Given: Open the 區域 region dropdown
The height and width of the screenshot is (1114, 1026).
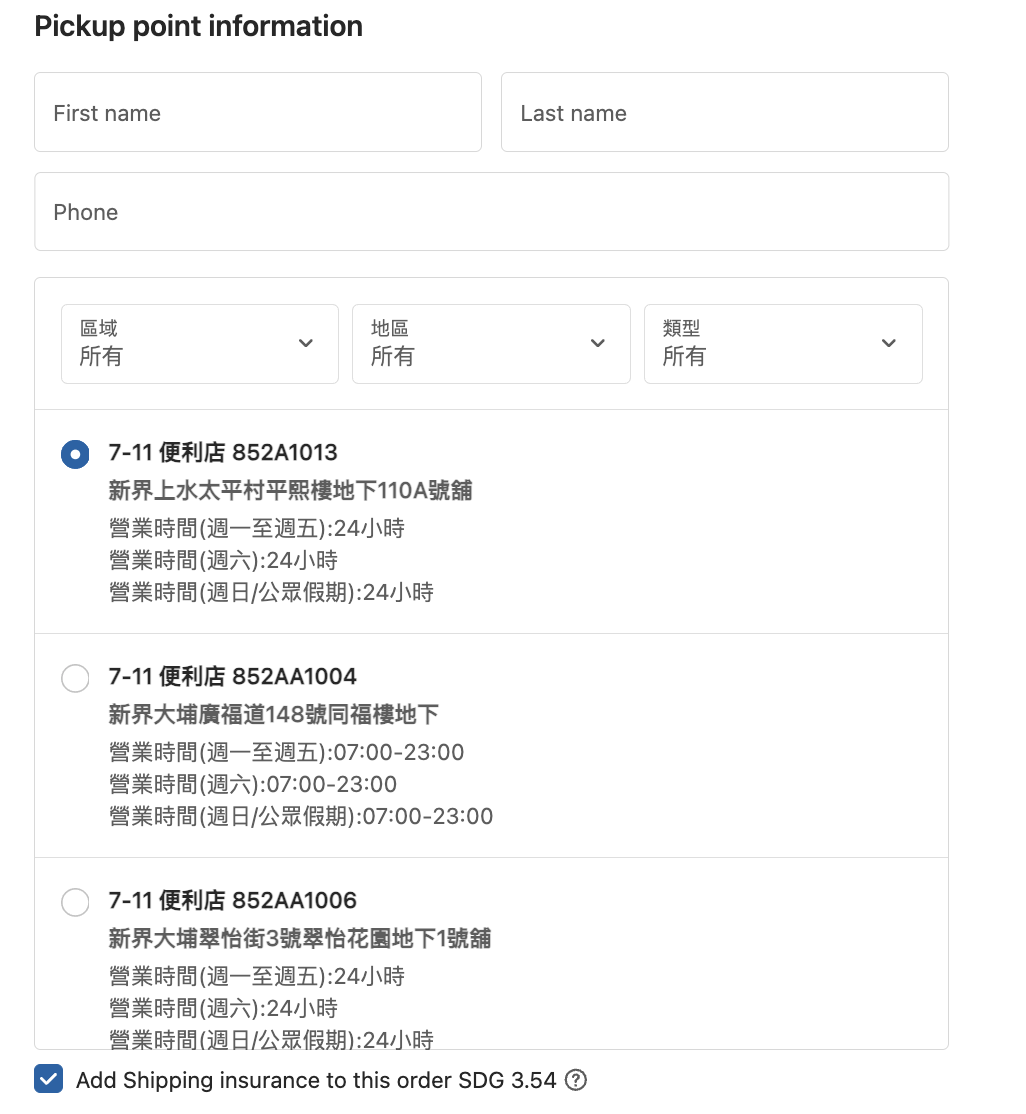Looking at the screenshot, I should tap(200, 344).
